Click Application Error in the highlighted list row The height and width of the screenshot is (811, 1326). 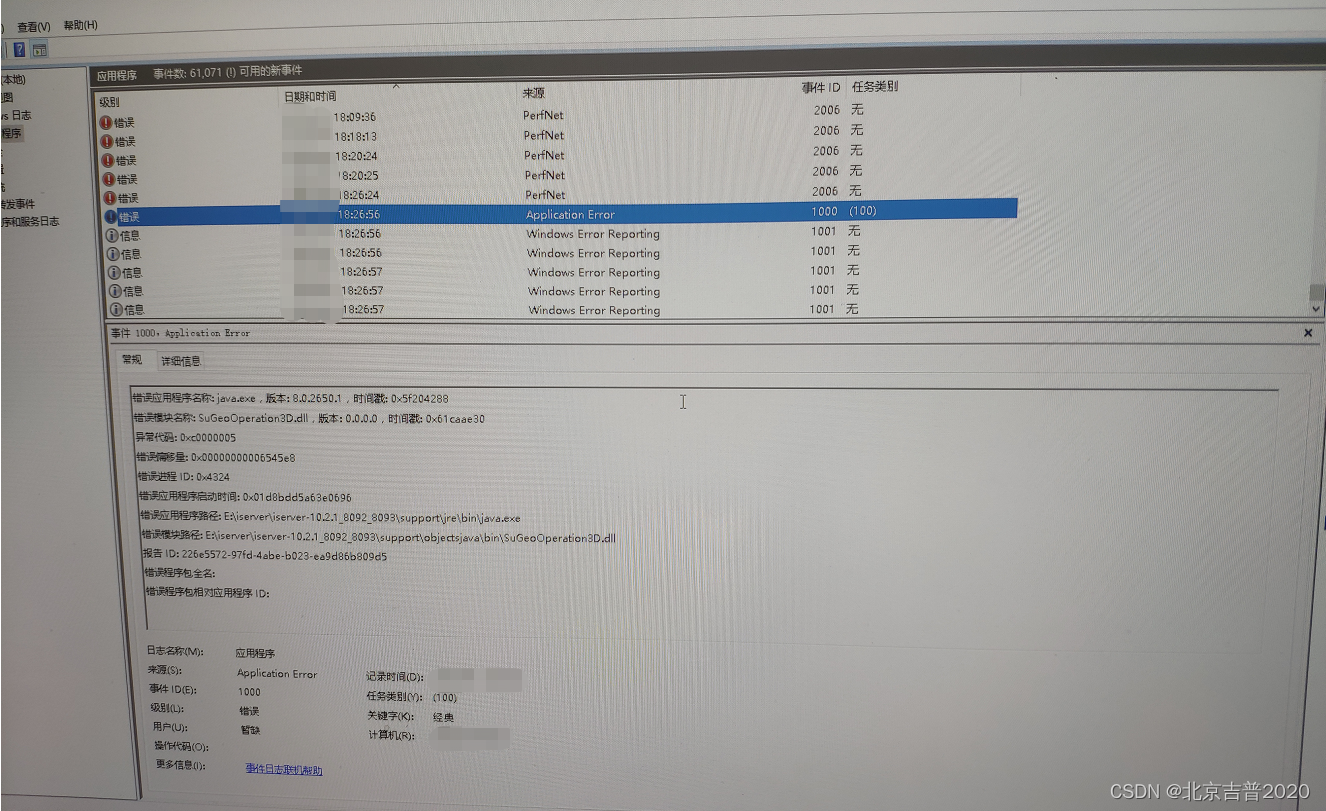(x=570, y=215)
